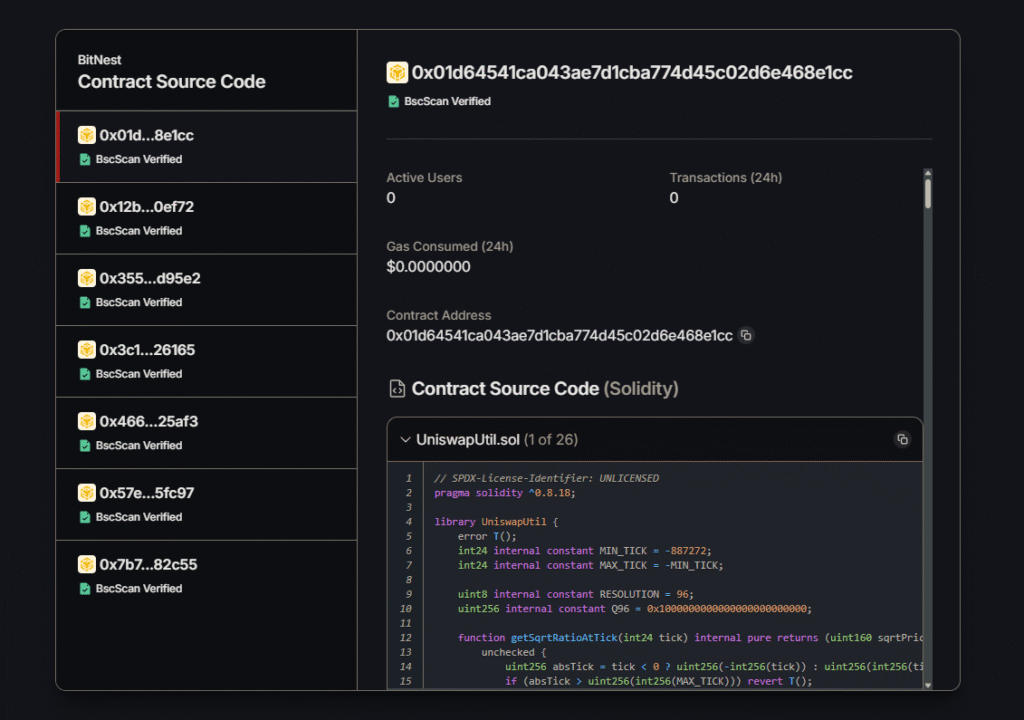Click the Gas Consumed (24h) value $0.0000000

pos(428,267)
